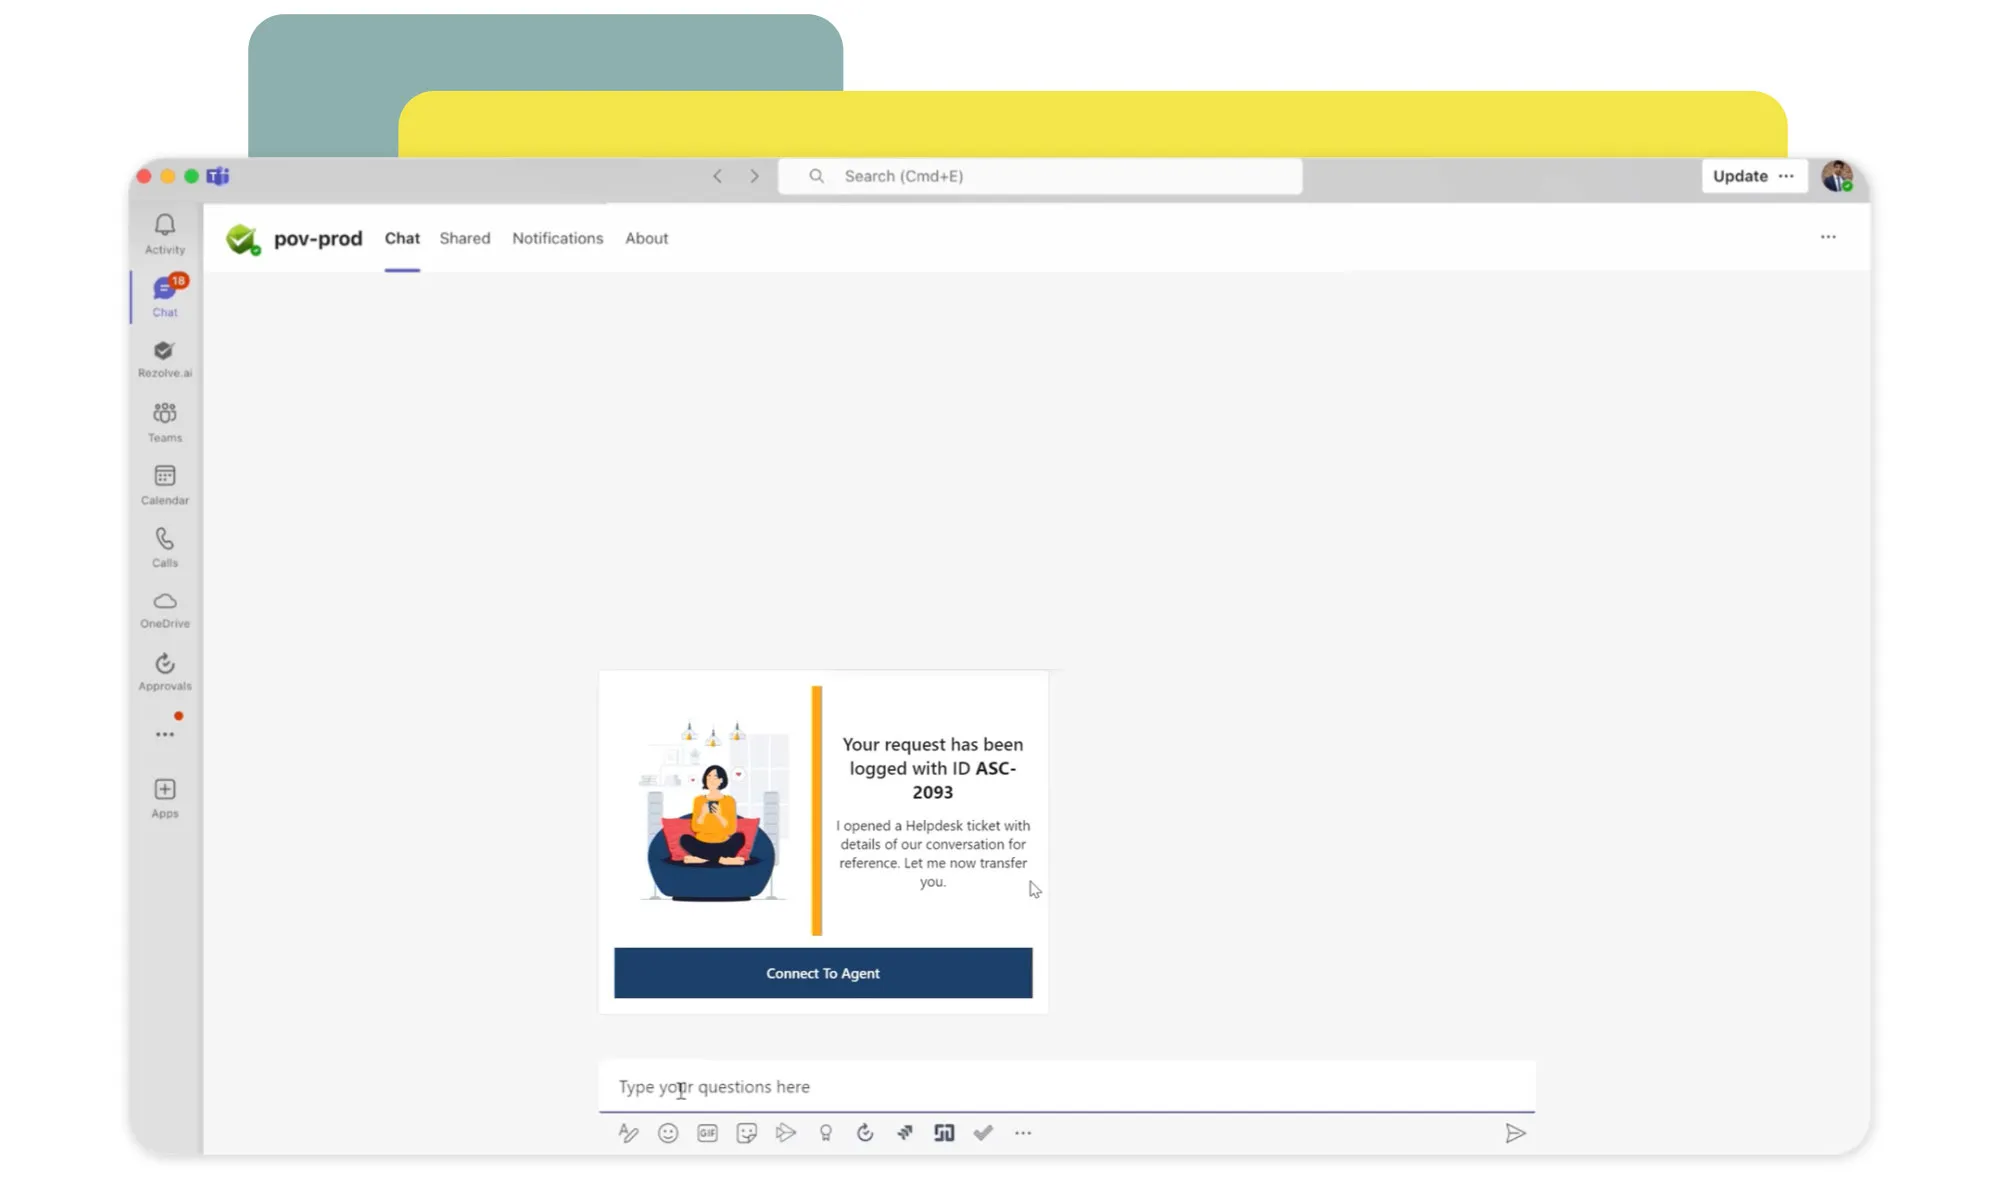Open the Teams section in sidebar
This screenshot has width=2000, height=1200.
[x=165, y=422]
